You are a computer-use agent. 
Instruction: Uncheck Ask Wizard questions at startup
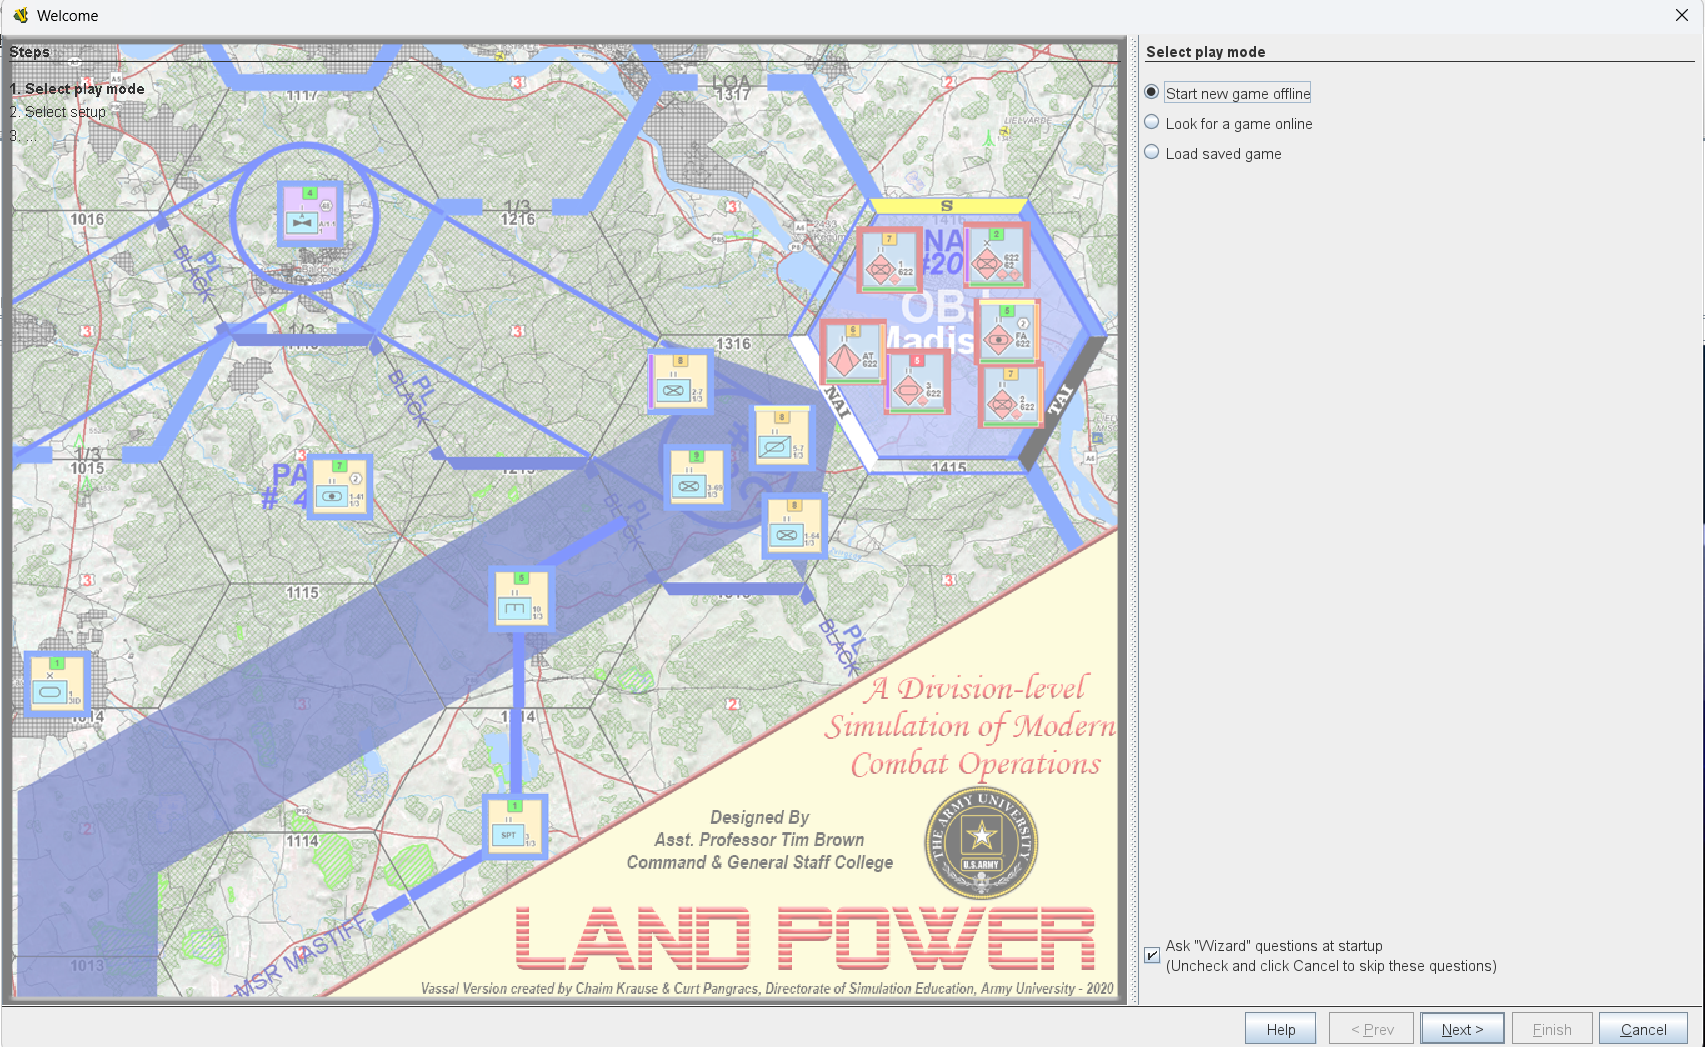(1151, 955)
